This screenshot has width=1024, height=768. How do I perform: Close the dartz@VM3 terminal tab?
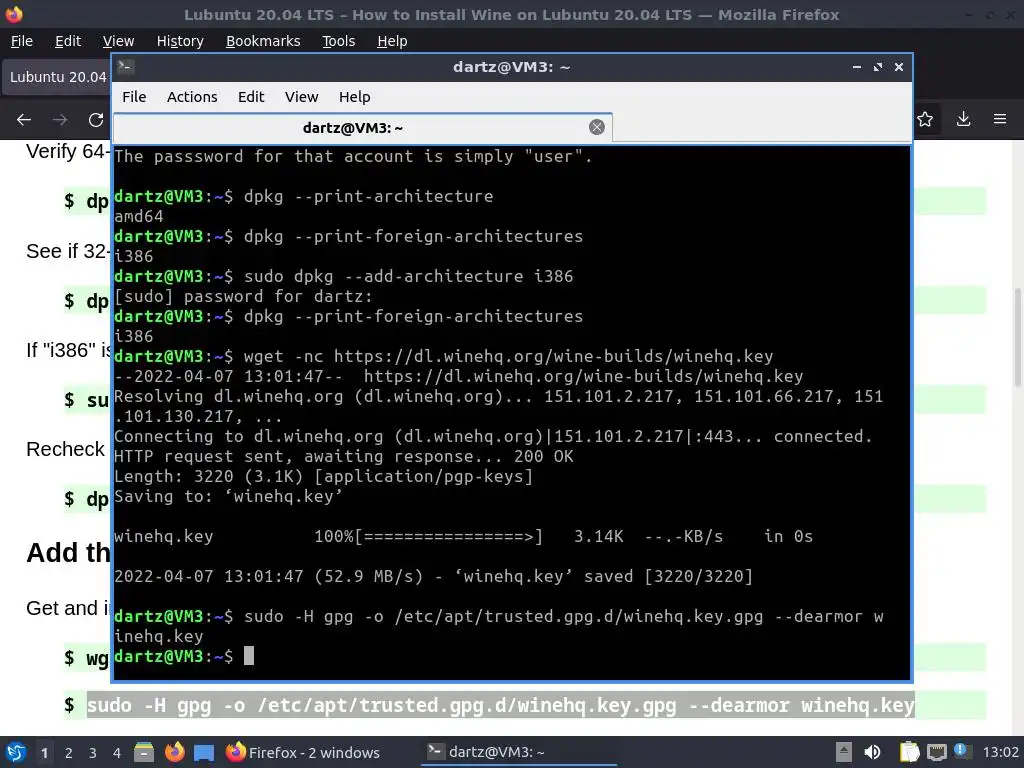pyautogui.click(x=596, y=127)
